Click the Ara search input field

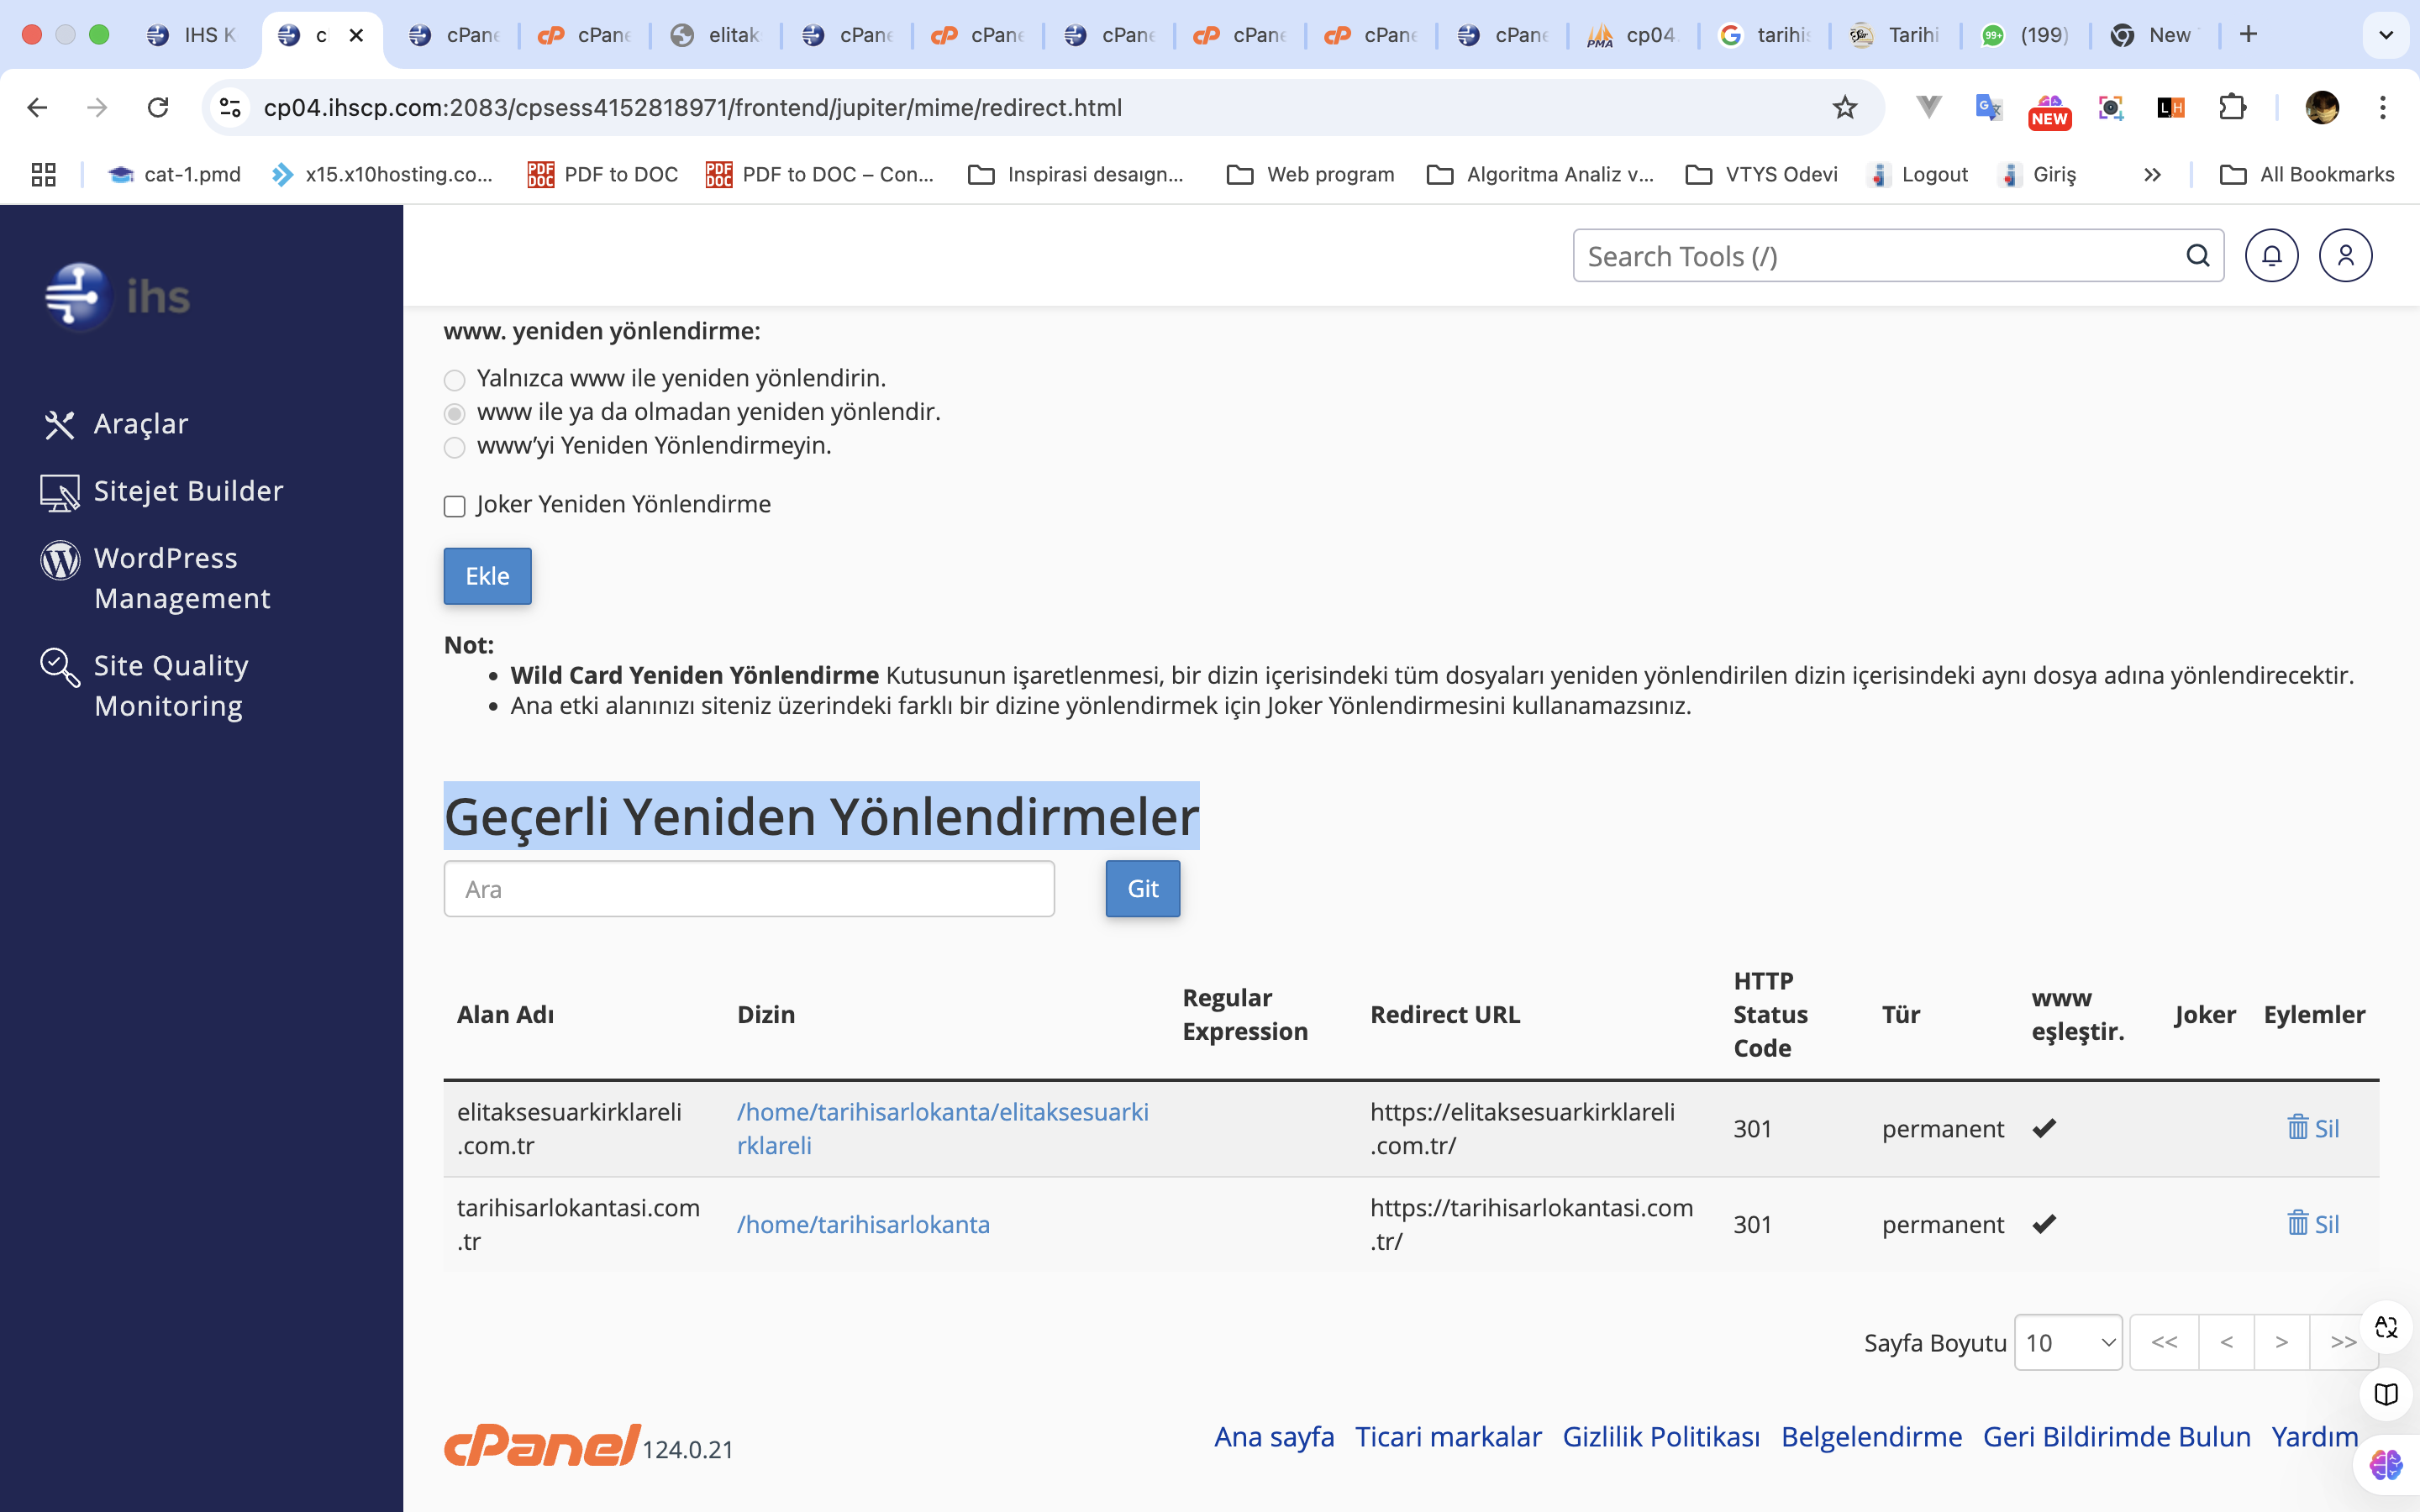click(x=749, y=888)
